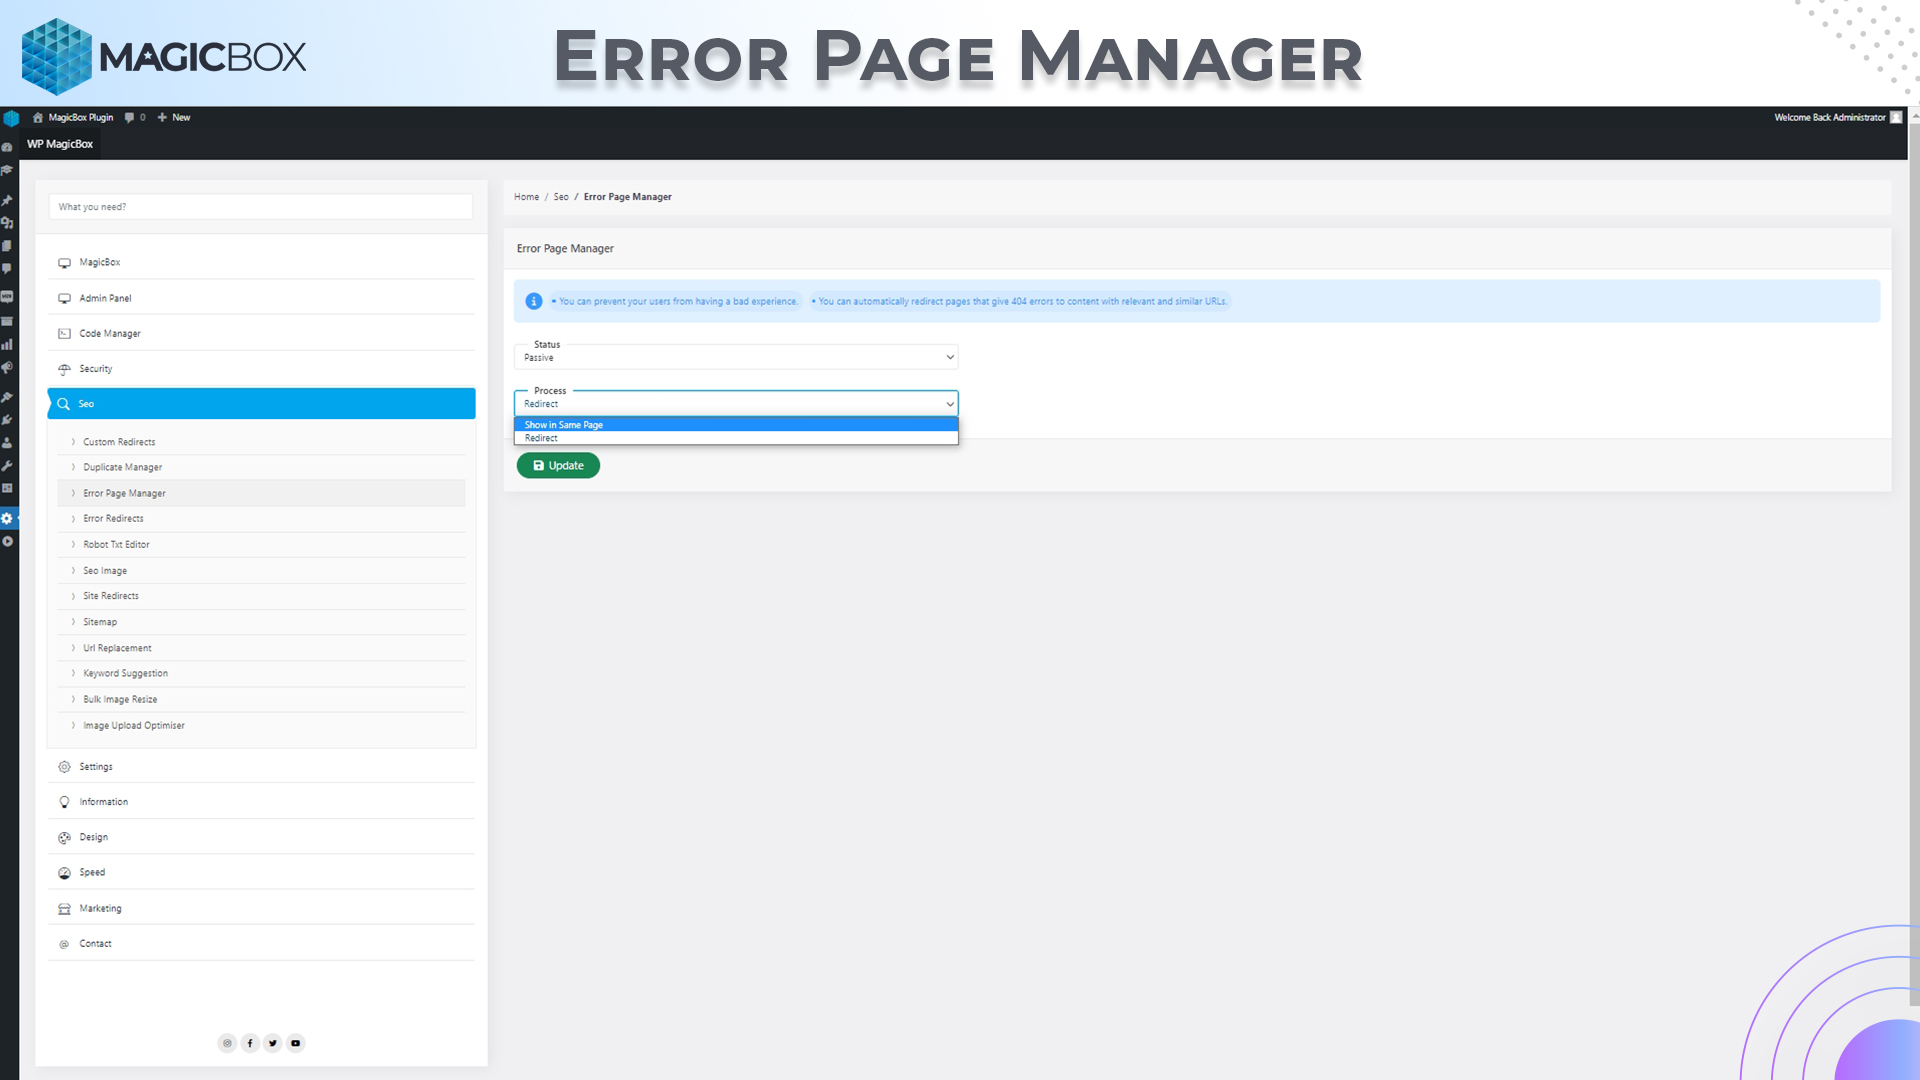
Task: Open MagicBox Twitter social icon
Action: click(273, 1043)
